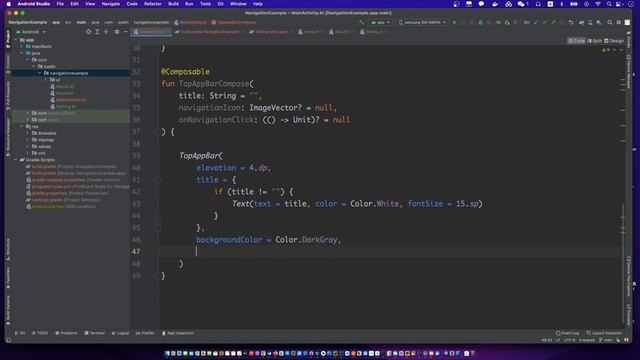Open the TODO tool window
The image size is (640, 360).
pos(40,333)
